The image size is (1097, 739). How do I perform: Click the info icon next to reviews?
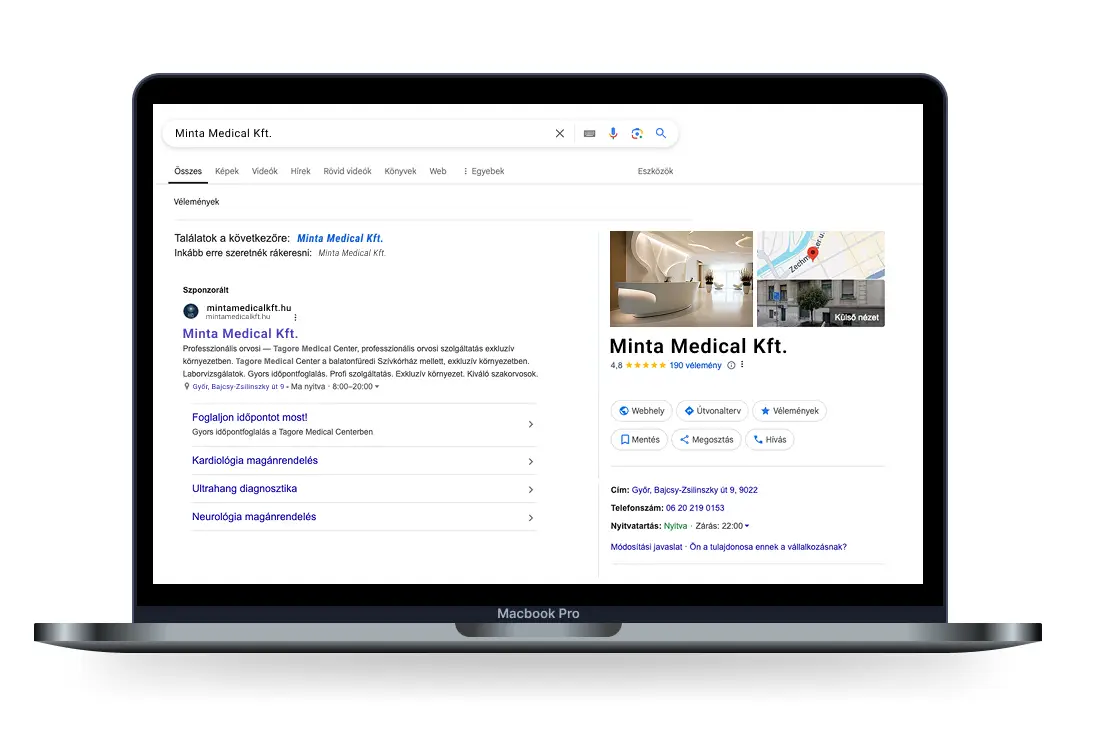click(731, 366)
